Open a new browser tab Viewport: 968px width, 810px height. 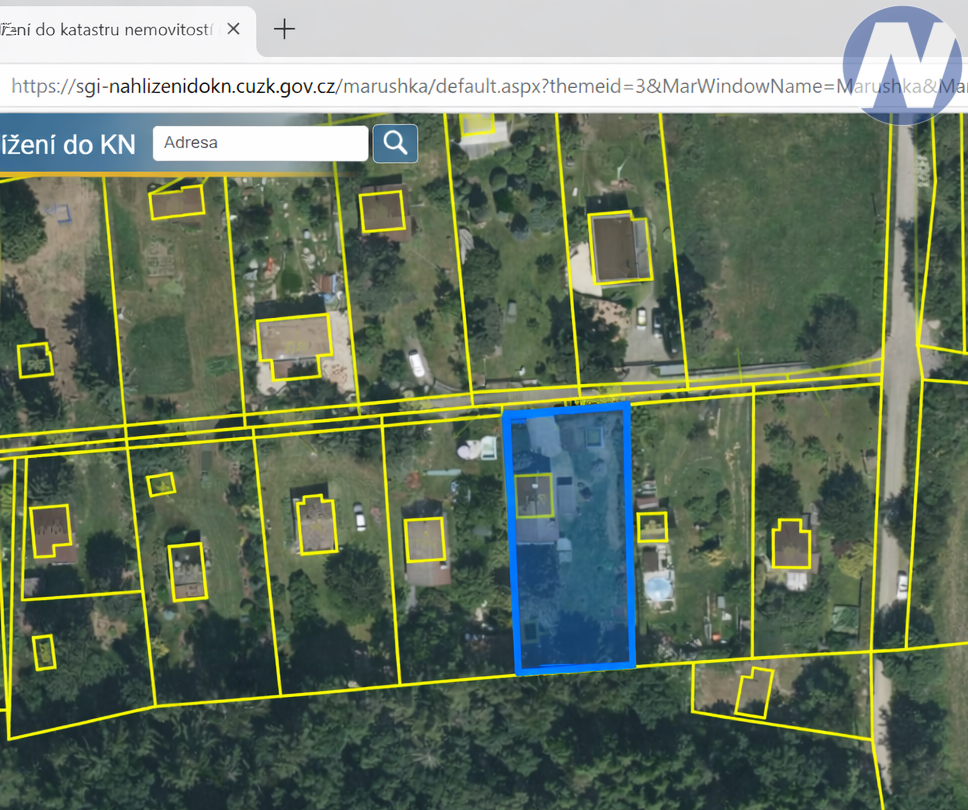284,29
